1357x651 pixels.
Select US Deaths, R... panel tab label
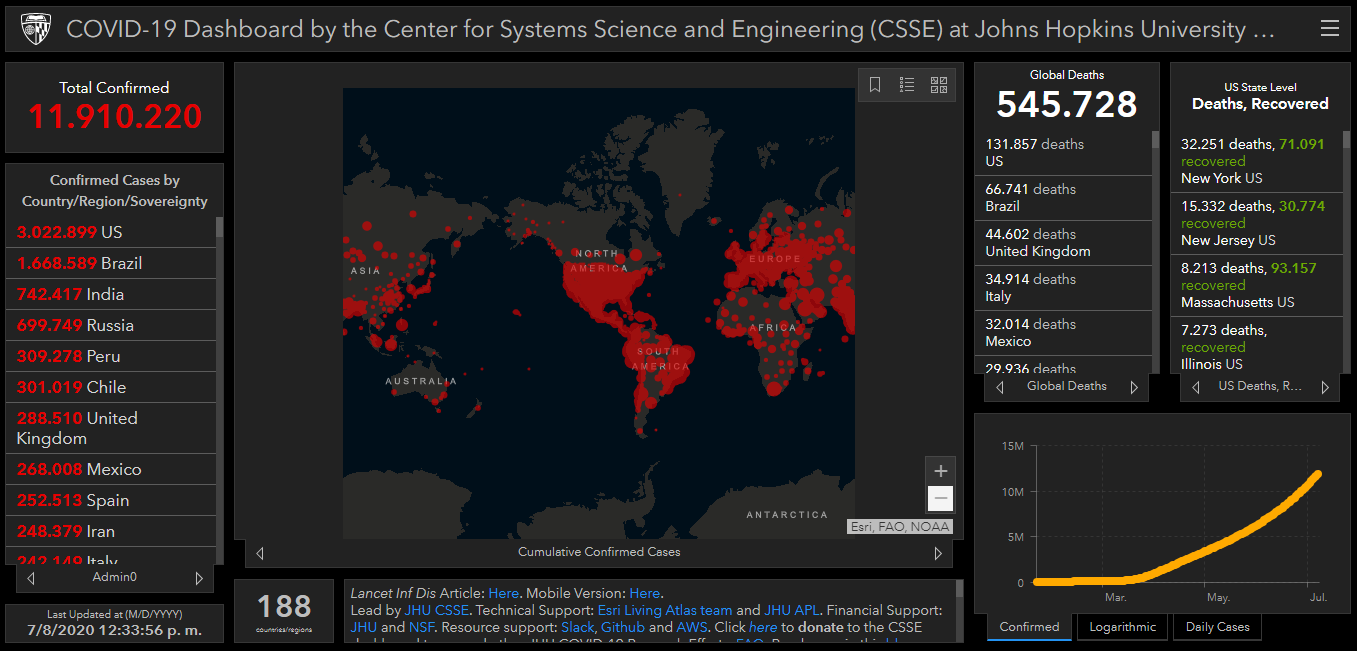1260,386
